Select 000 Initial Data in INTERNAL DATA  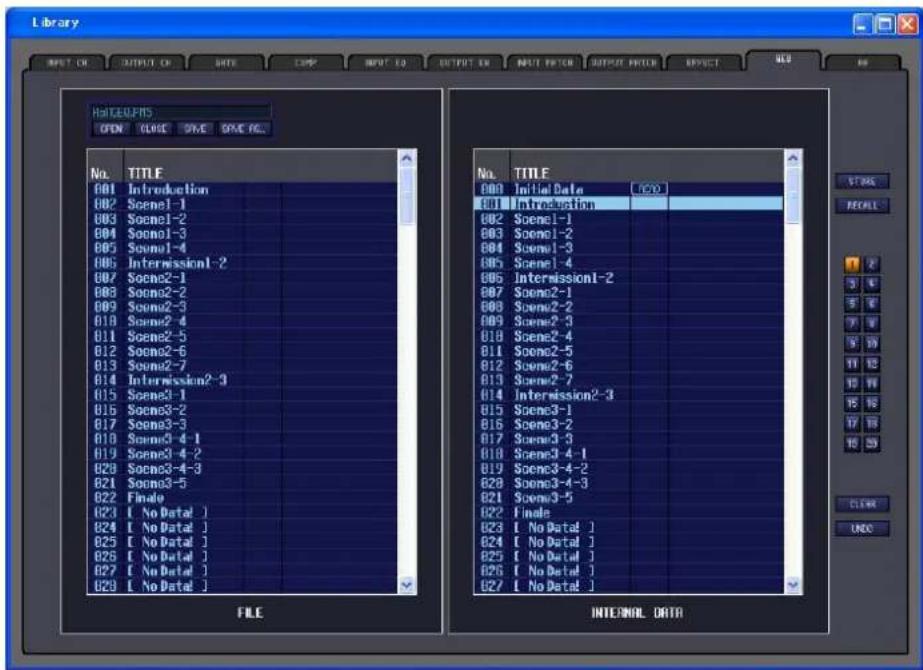pyautogui.click(x=629, y=190)
